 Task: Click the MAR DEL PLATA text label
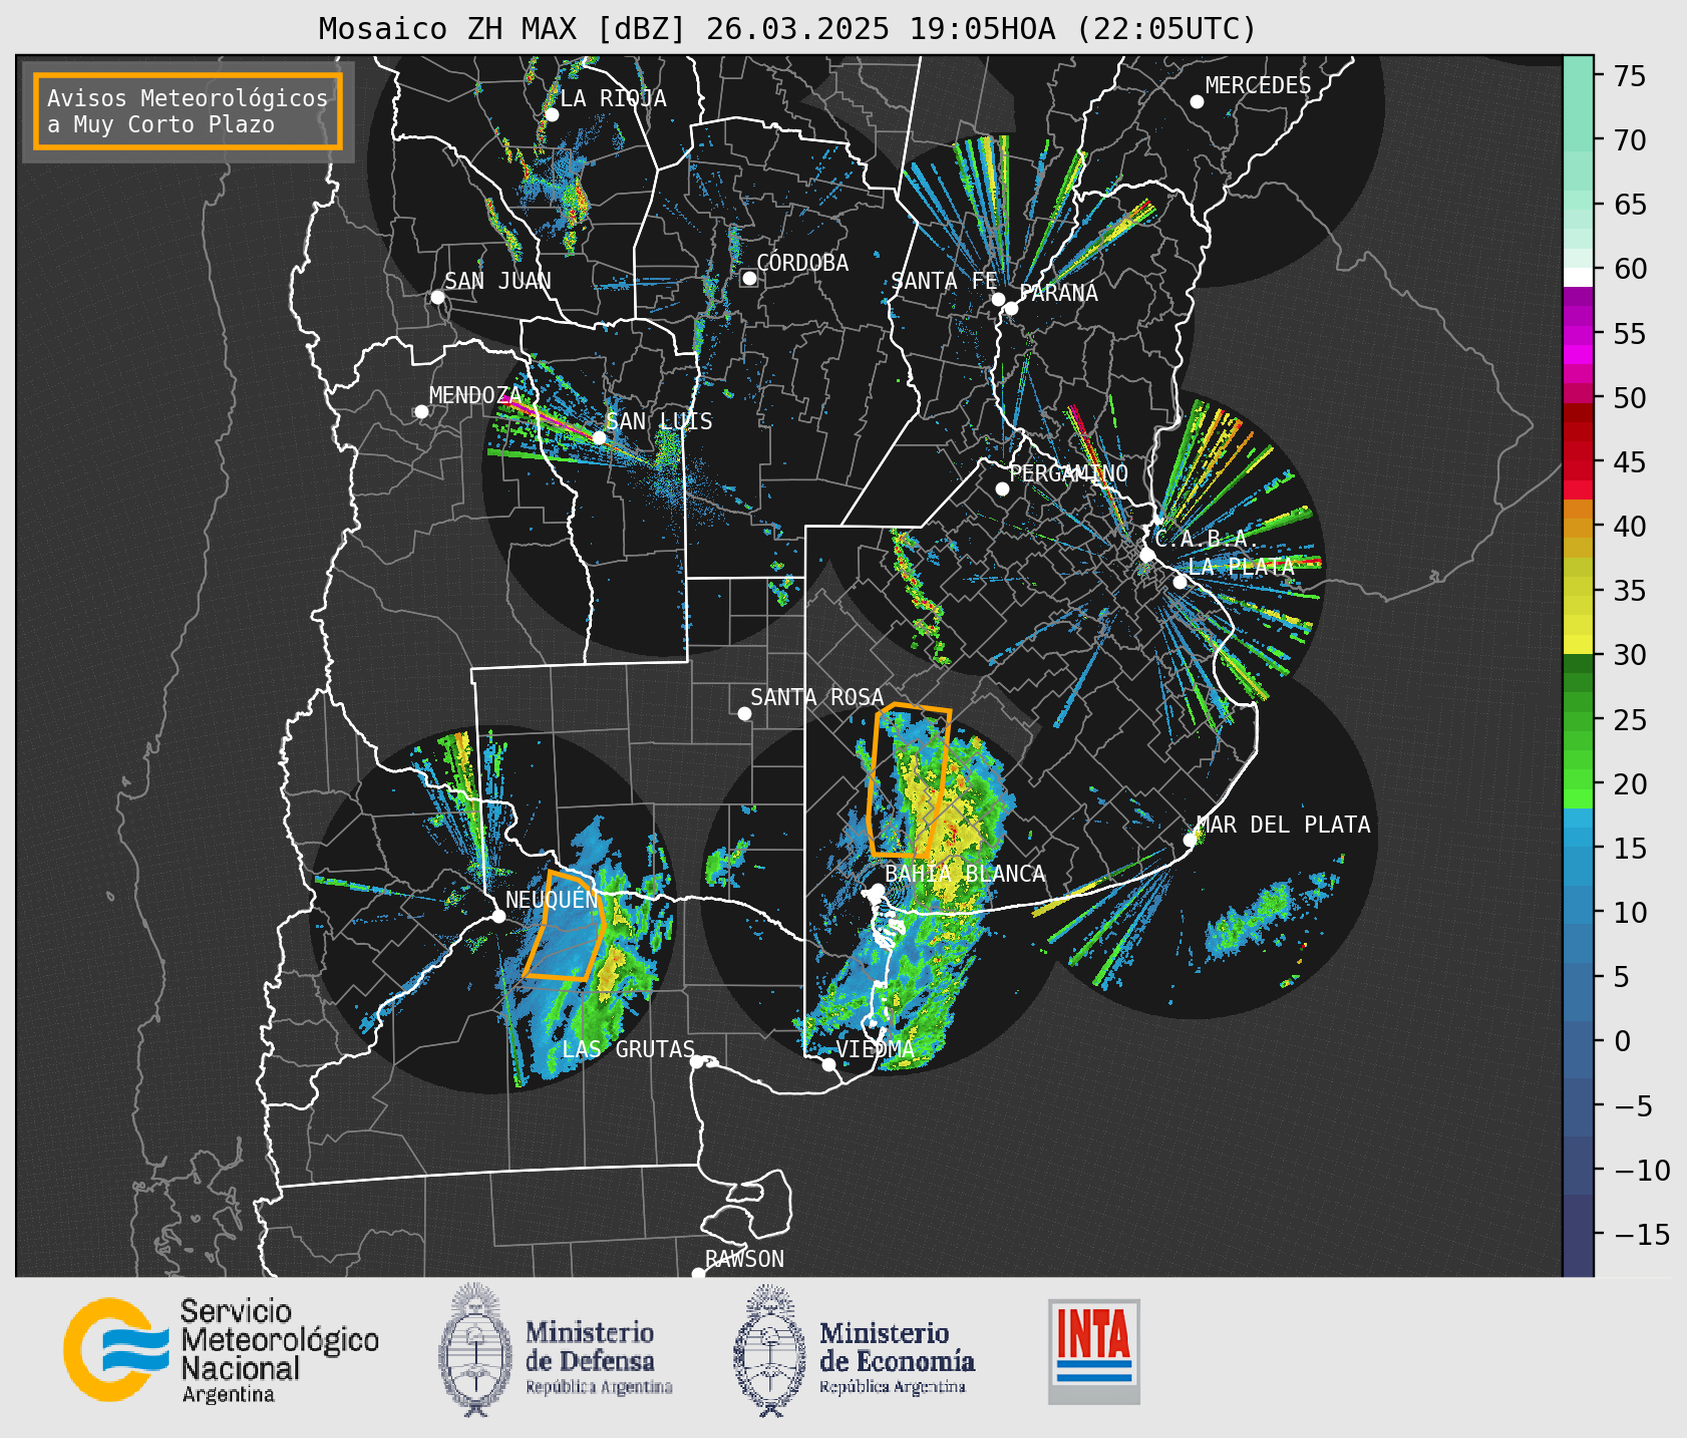pyautogui.click(x=1283, y=825)
